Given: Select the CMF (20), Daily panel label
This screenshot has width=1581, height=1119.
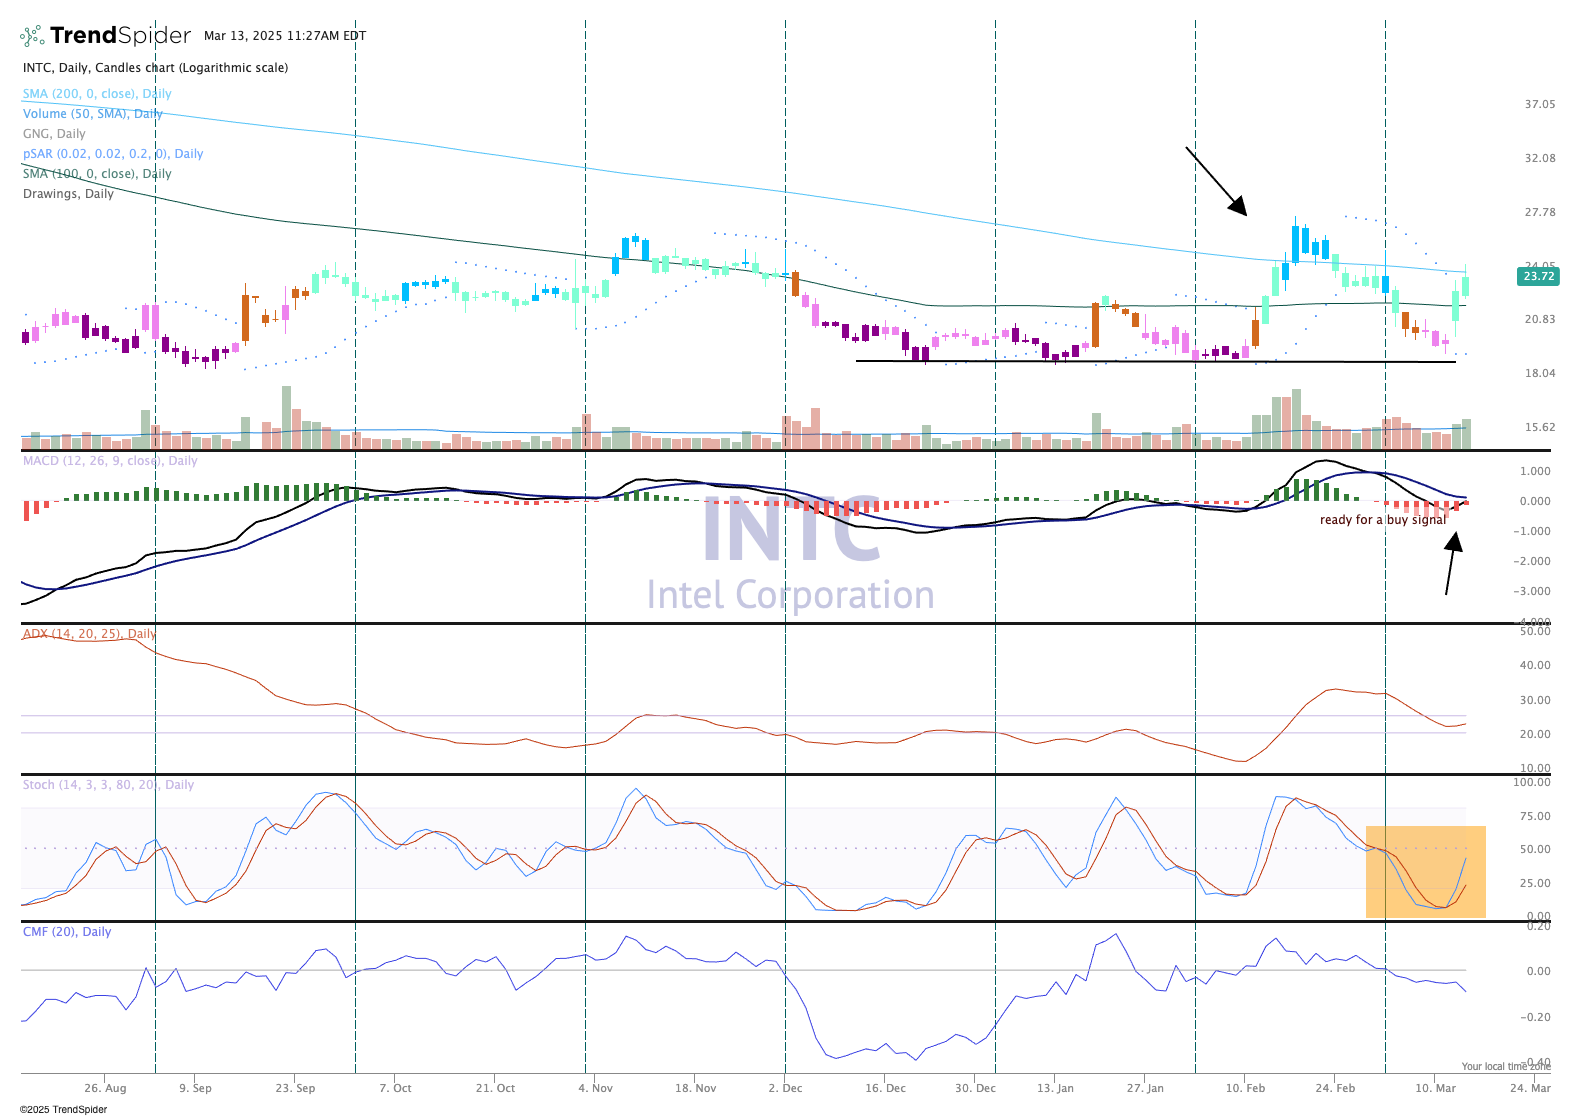Looking at the screenshot, I should click(67, 932).
